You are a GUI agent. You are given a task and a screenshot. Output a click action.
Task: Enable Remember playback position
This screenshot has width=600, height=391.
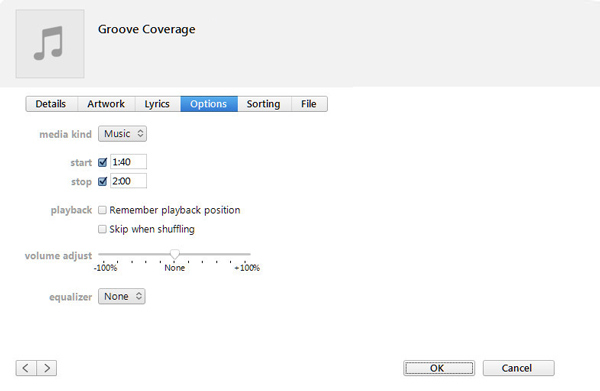click(102, 210)
